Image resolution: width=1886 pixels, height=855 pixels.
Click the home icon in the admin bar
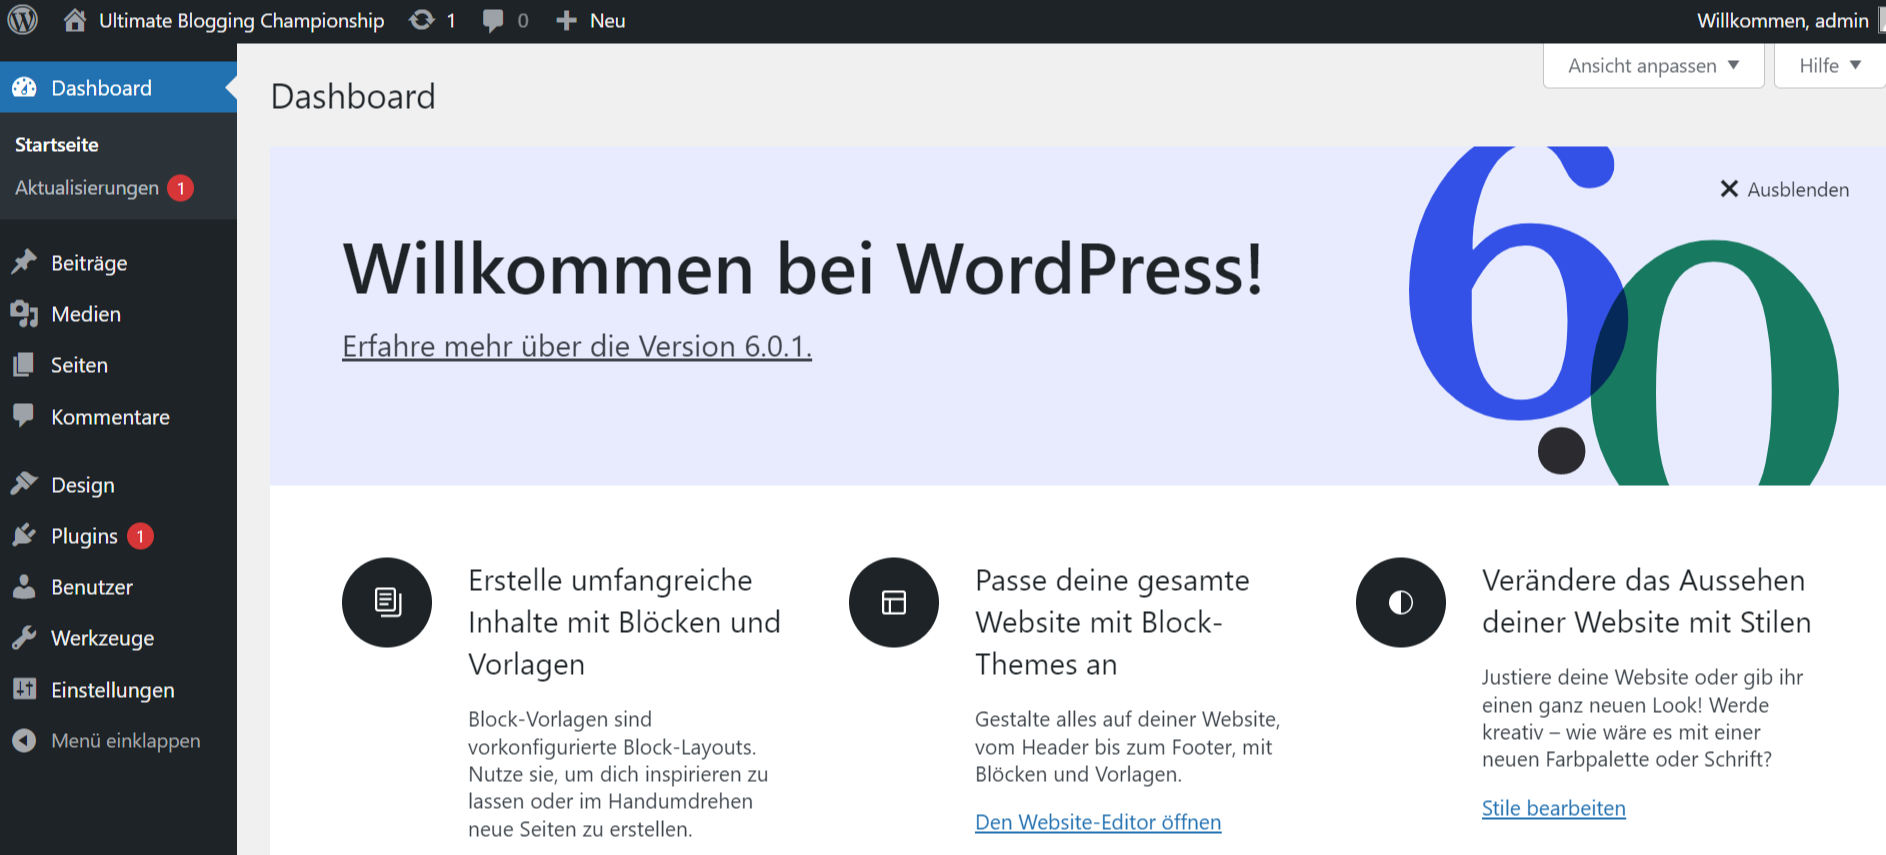[75, 20]
